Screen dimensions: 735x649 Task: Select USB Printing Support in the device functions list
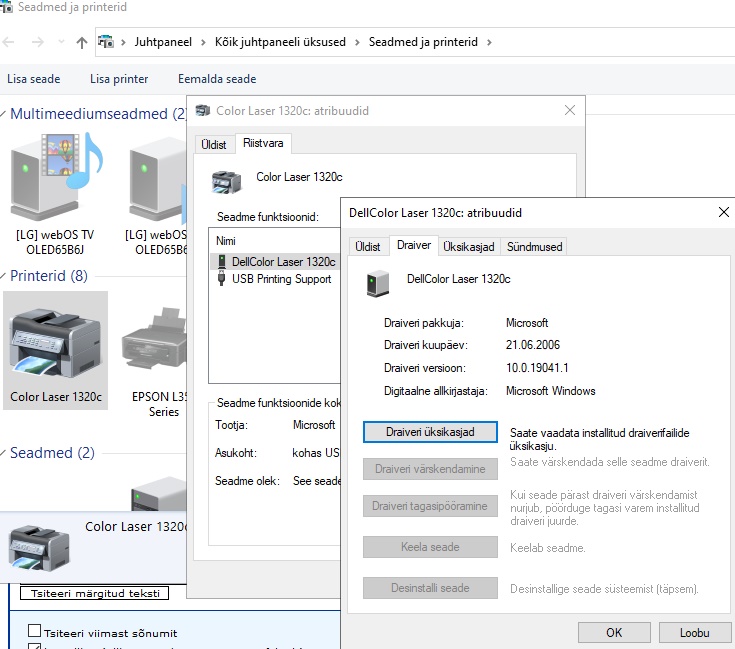pyautogui.click(x=280, y=279)
